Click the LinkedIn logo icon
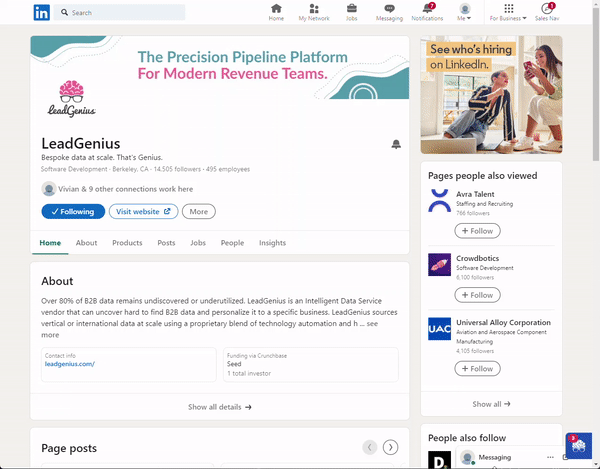This screenshot has height=469, width=600. 41,13
